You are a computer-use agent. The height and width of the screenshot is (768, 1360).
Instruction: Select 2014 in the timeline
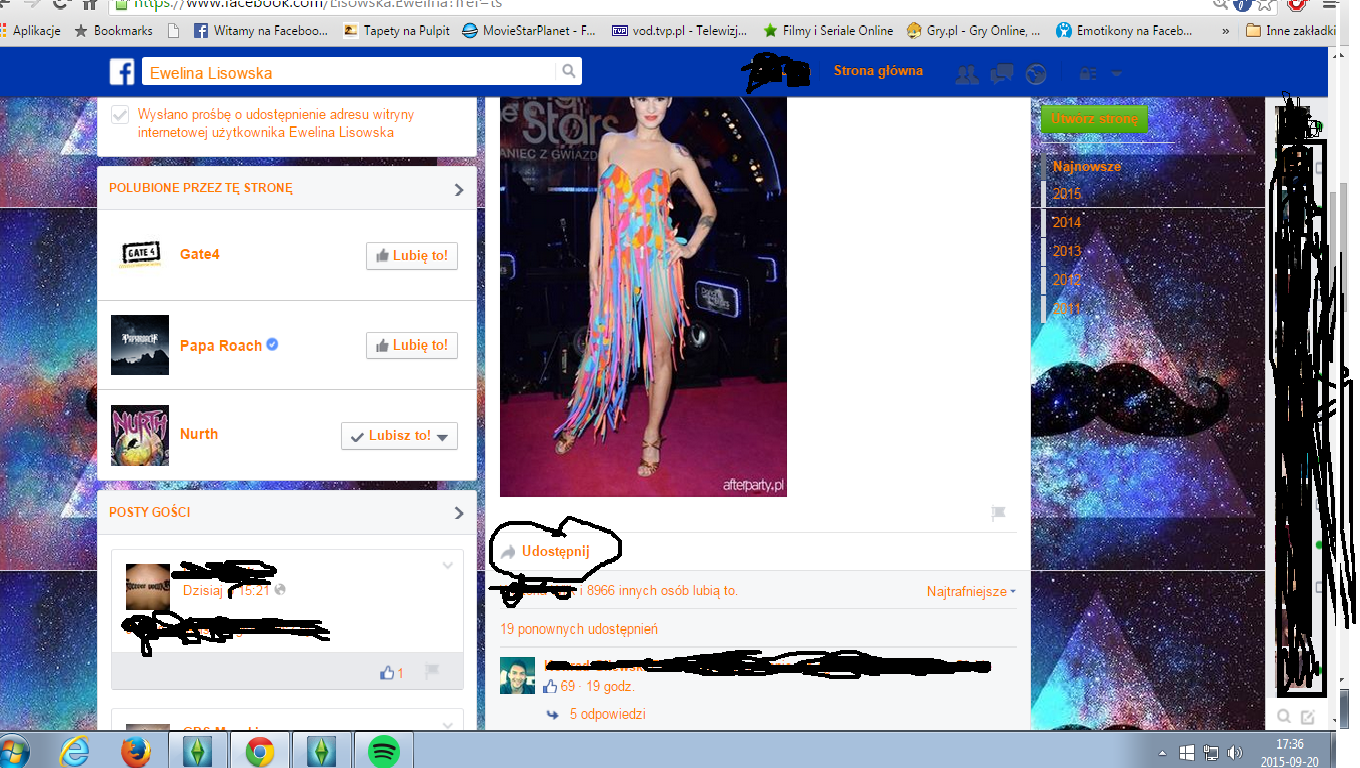click(1067, 223)
